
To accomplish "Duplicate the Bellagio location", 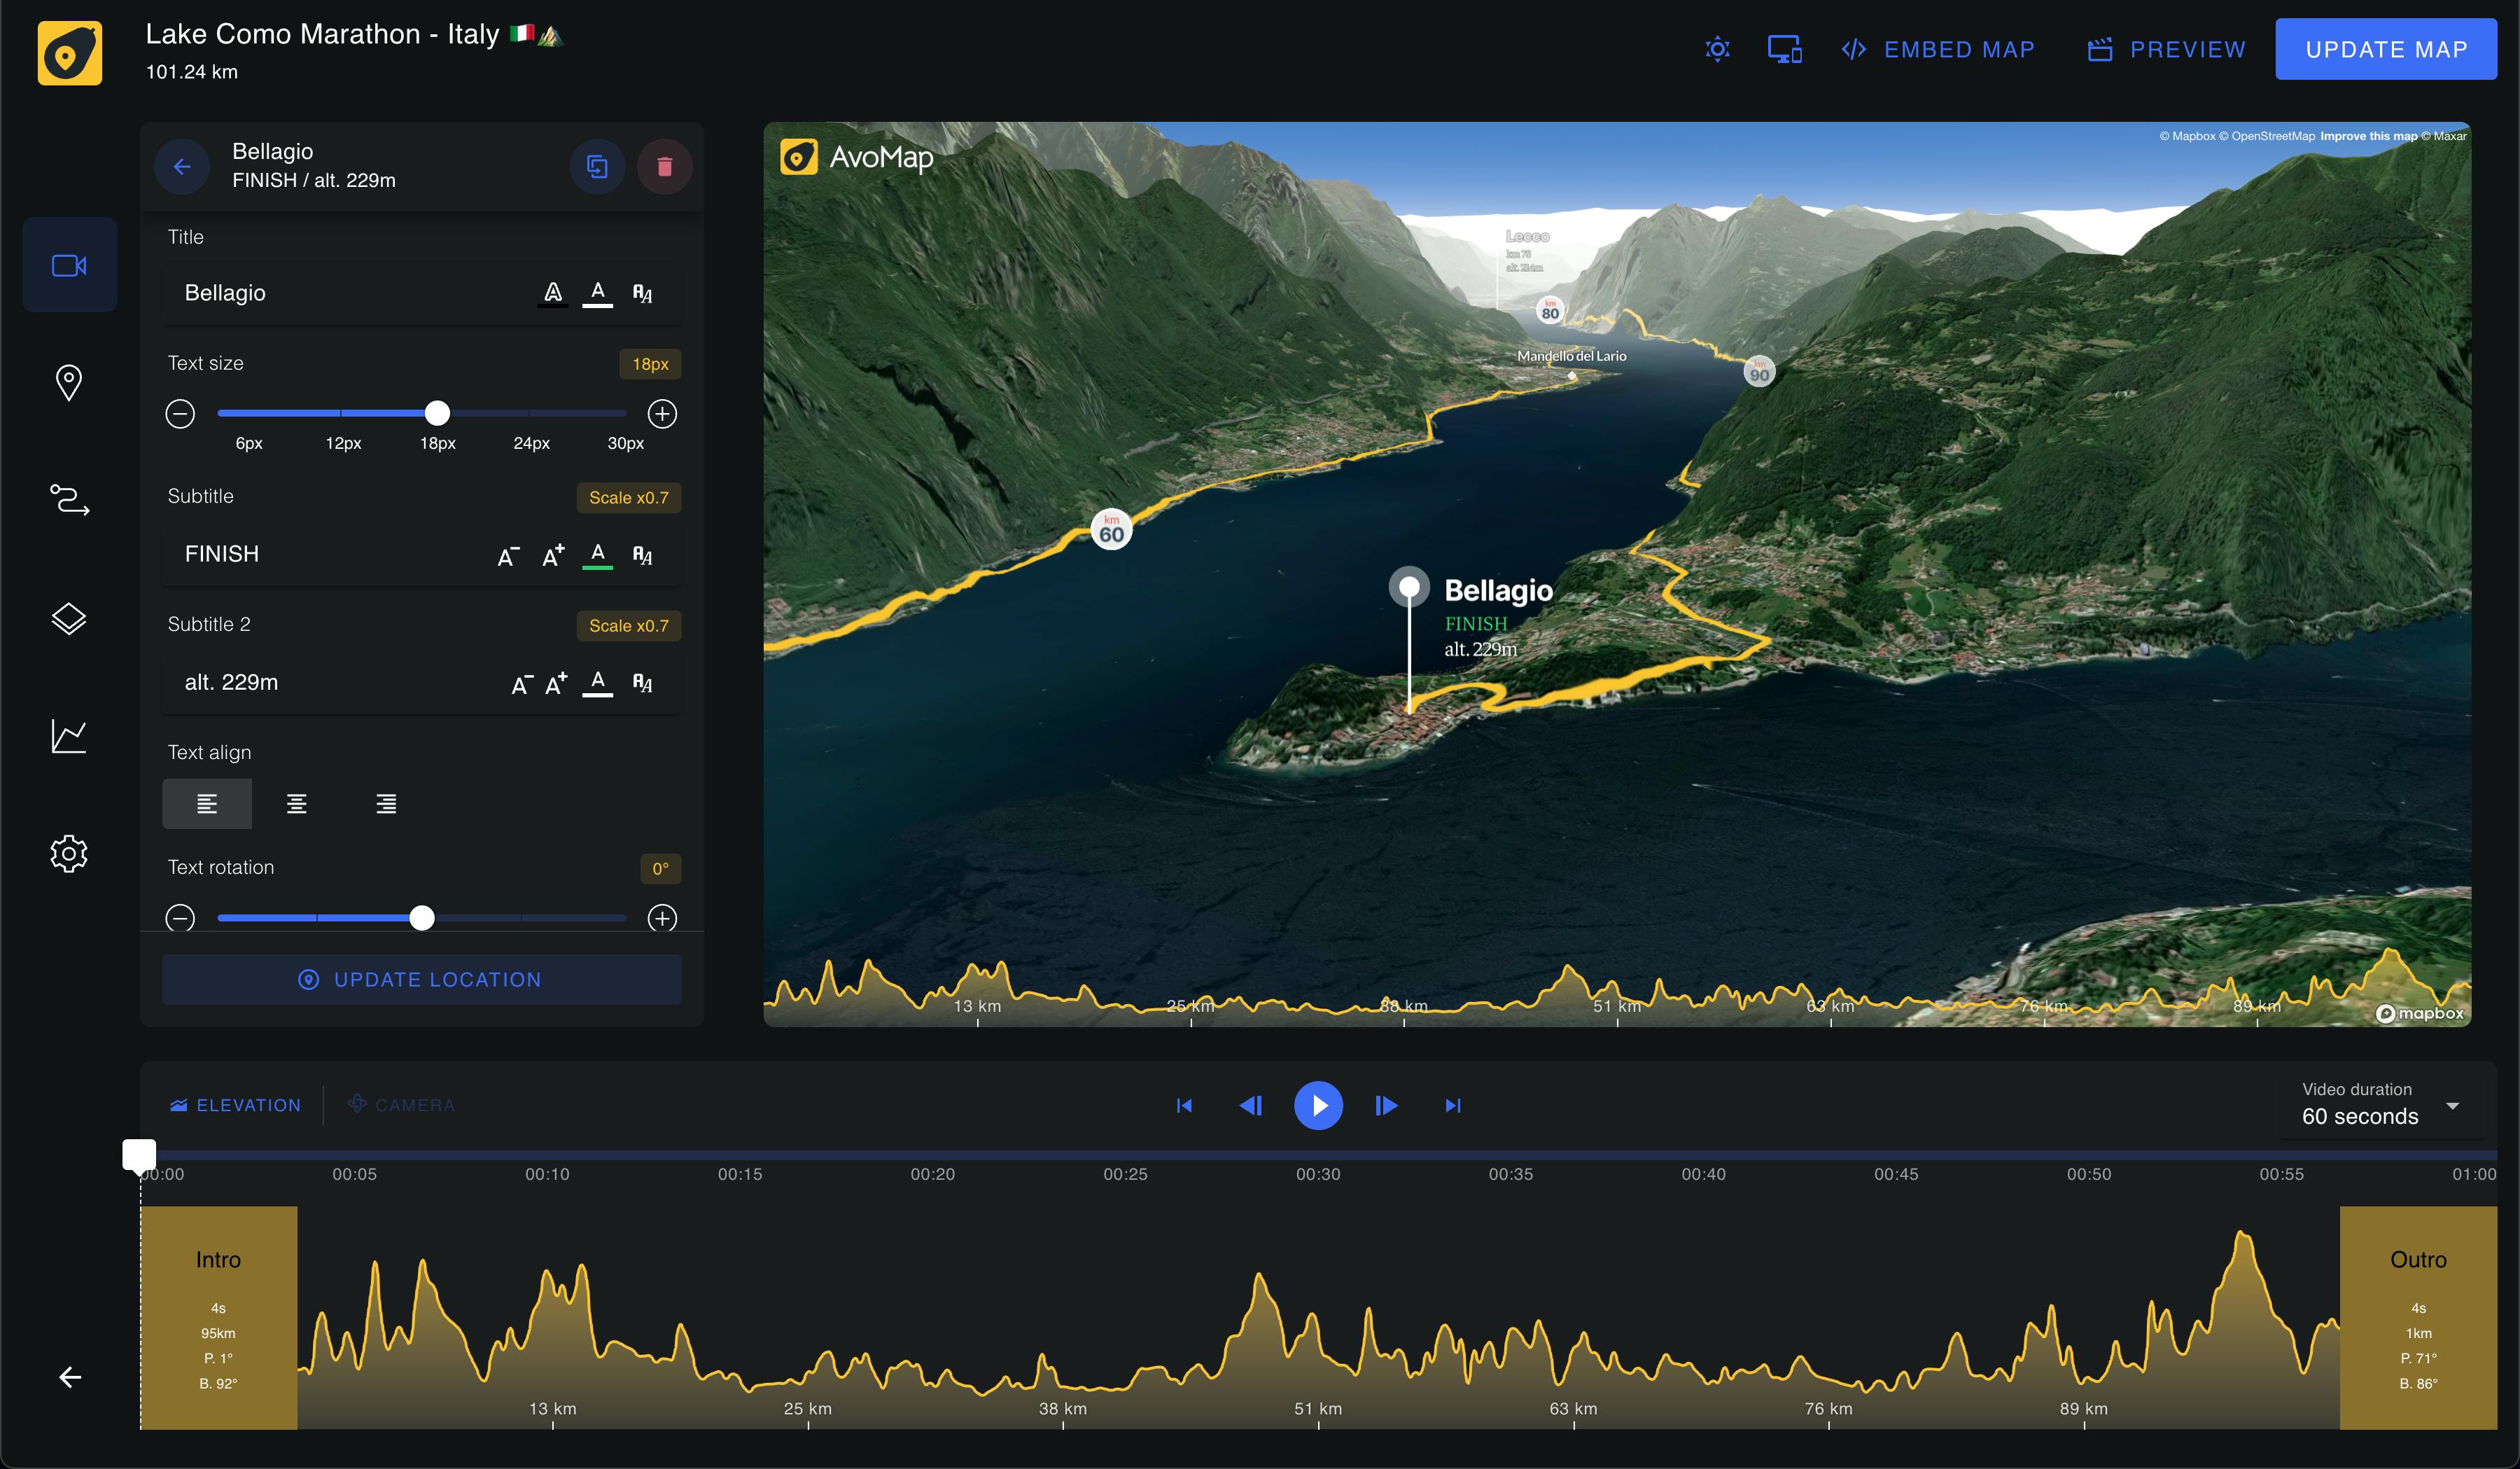I will [597, 166].
